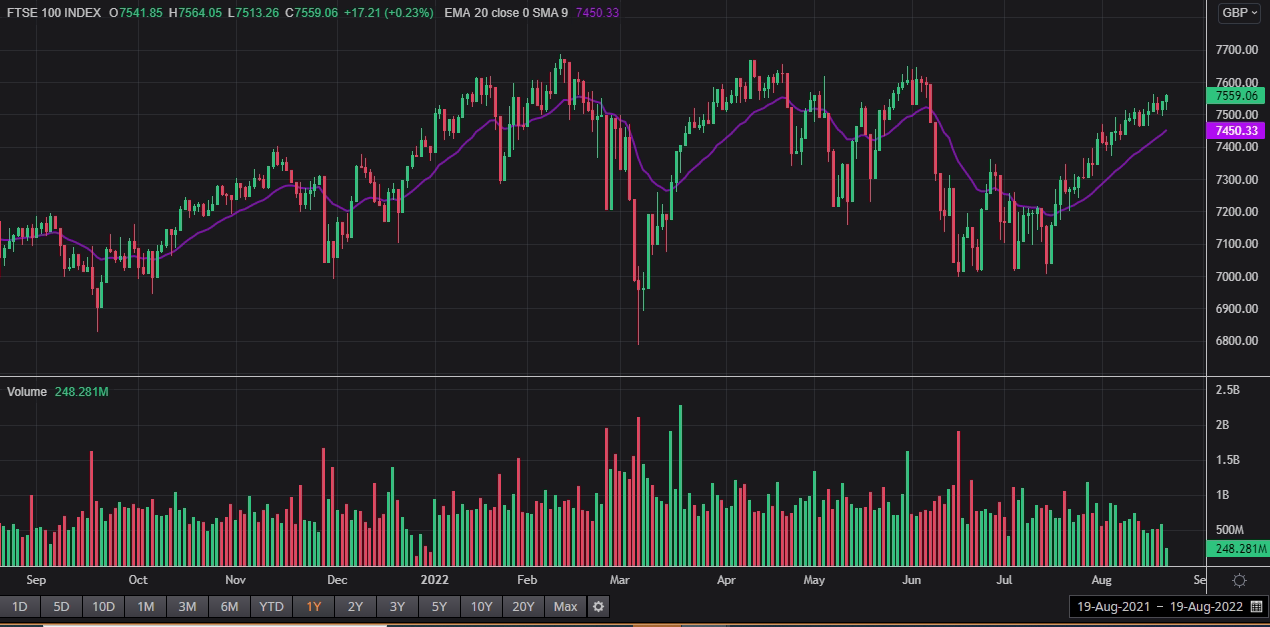Show the Max time range
Viewport: 1270px width, 627px height.
click(x=565, y=606)
